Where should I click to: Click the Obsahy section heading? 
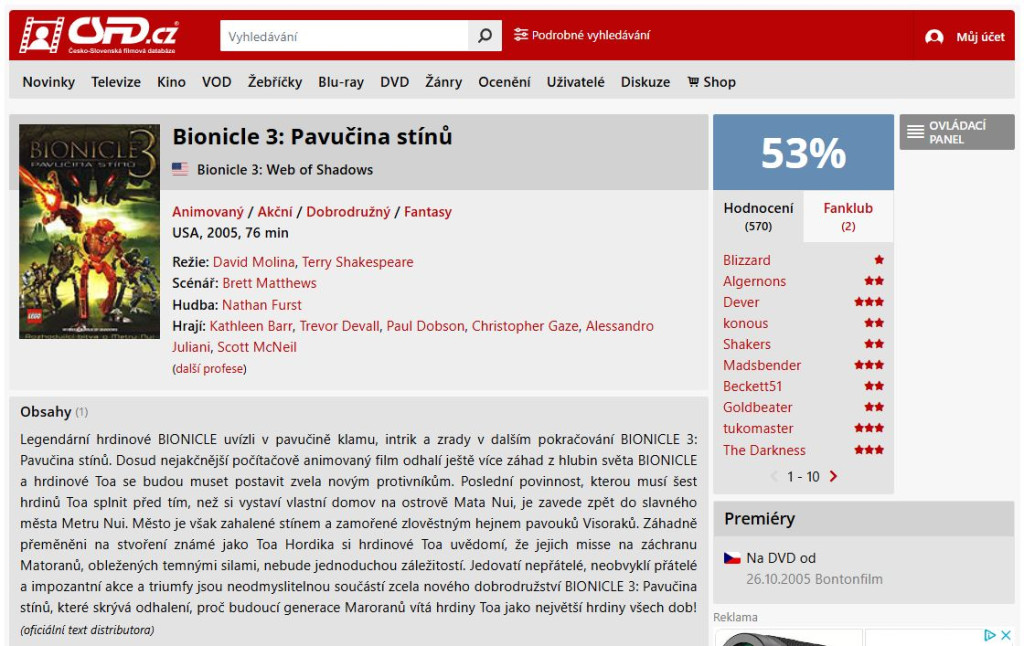click(46, 412)
